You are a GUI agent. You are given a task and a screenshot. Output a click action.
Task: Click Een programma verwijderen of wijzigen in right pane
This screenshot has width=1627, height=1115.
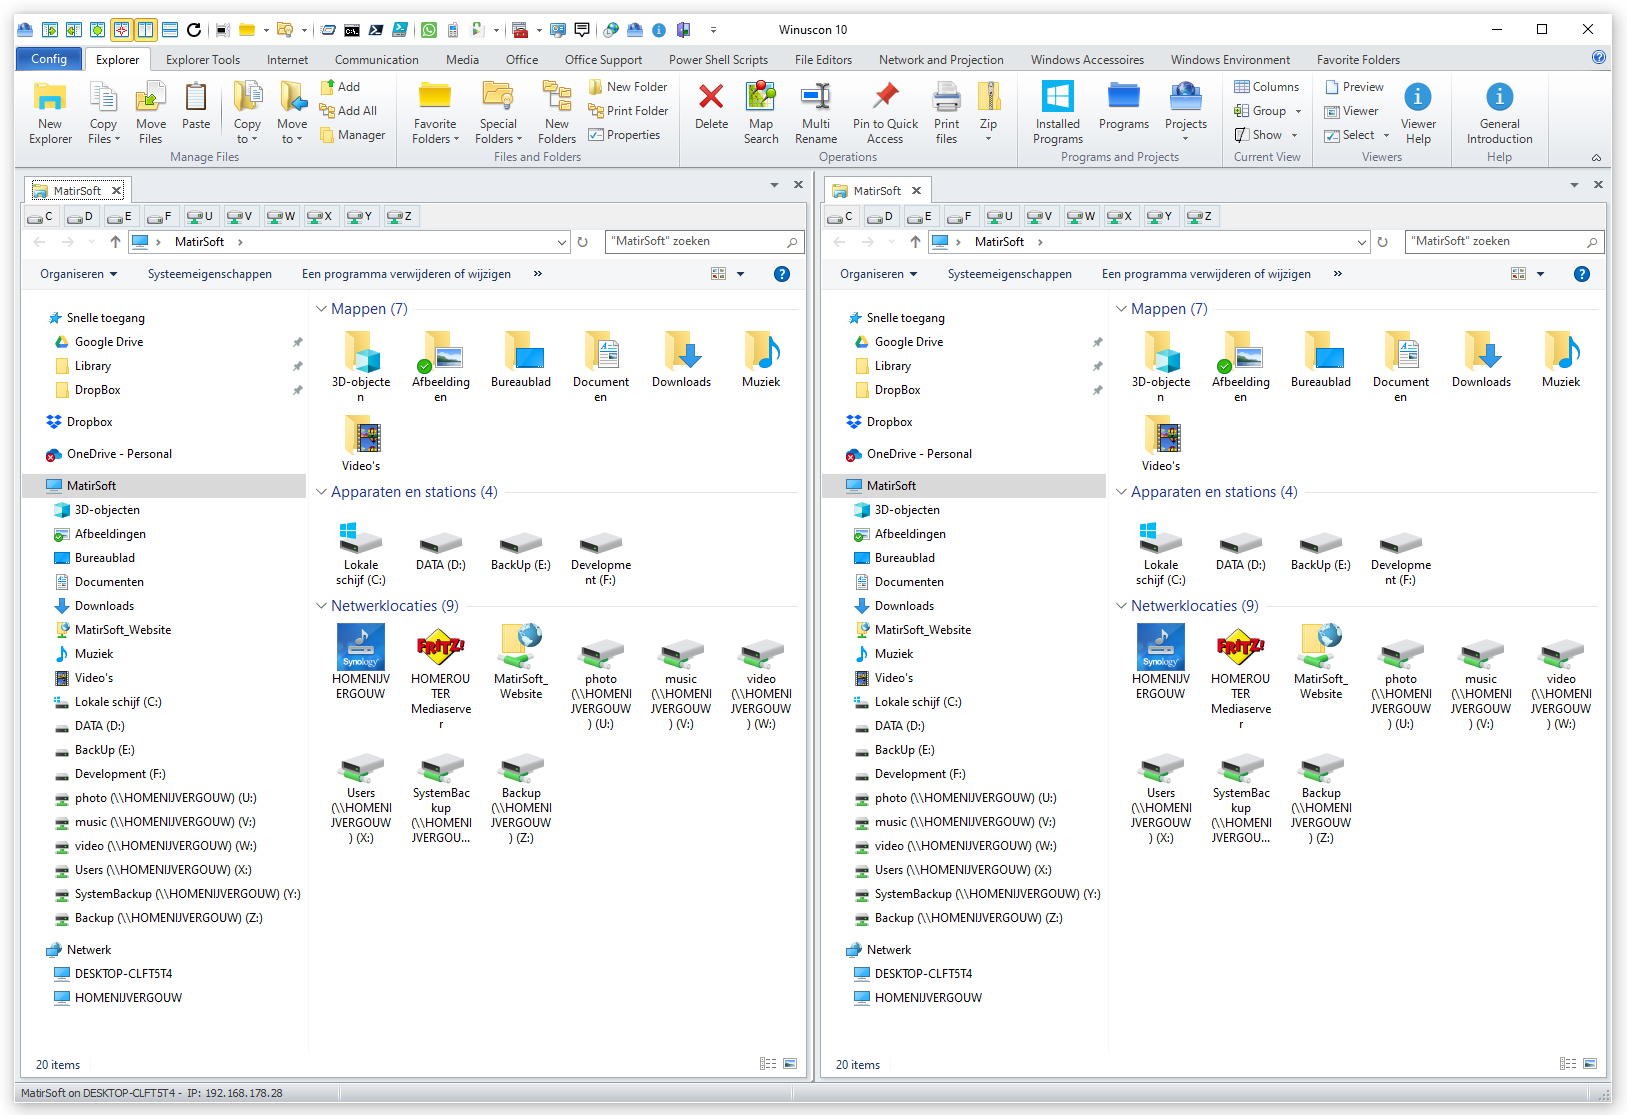[1206, 274]
